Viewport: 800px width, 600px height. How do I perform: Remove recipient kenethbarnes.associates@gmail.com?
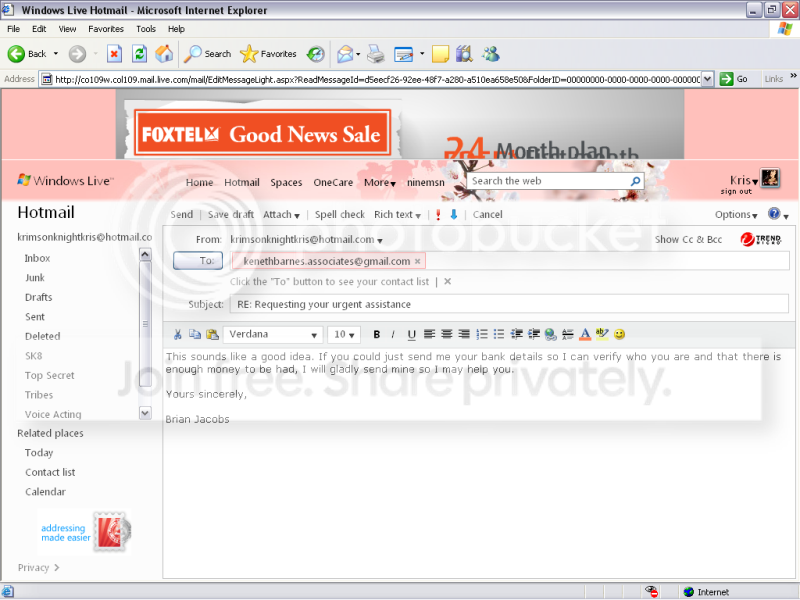[417, 261]
